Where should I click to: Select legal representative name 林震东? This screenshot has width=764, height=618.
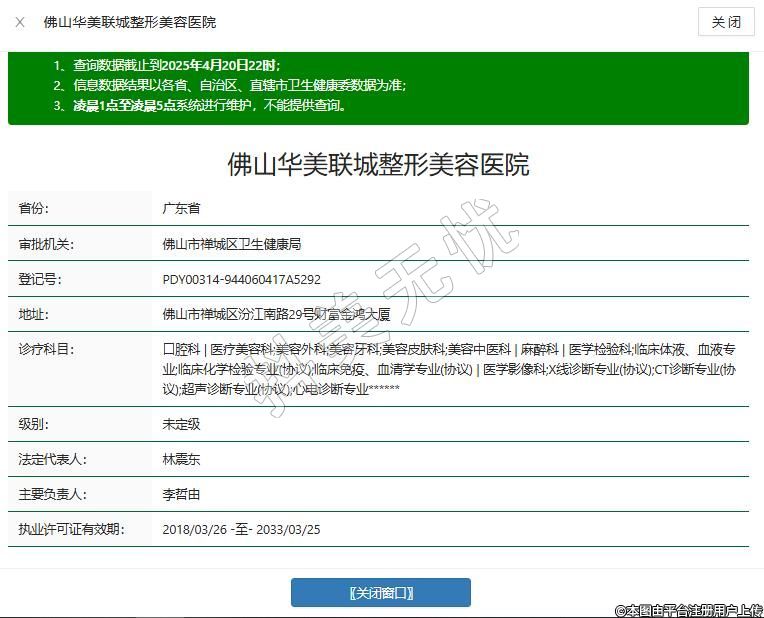click(181, 459)
